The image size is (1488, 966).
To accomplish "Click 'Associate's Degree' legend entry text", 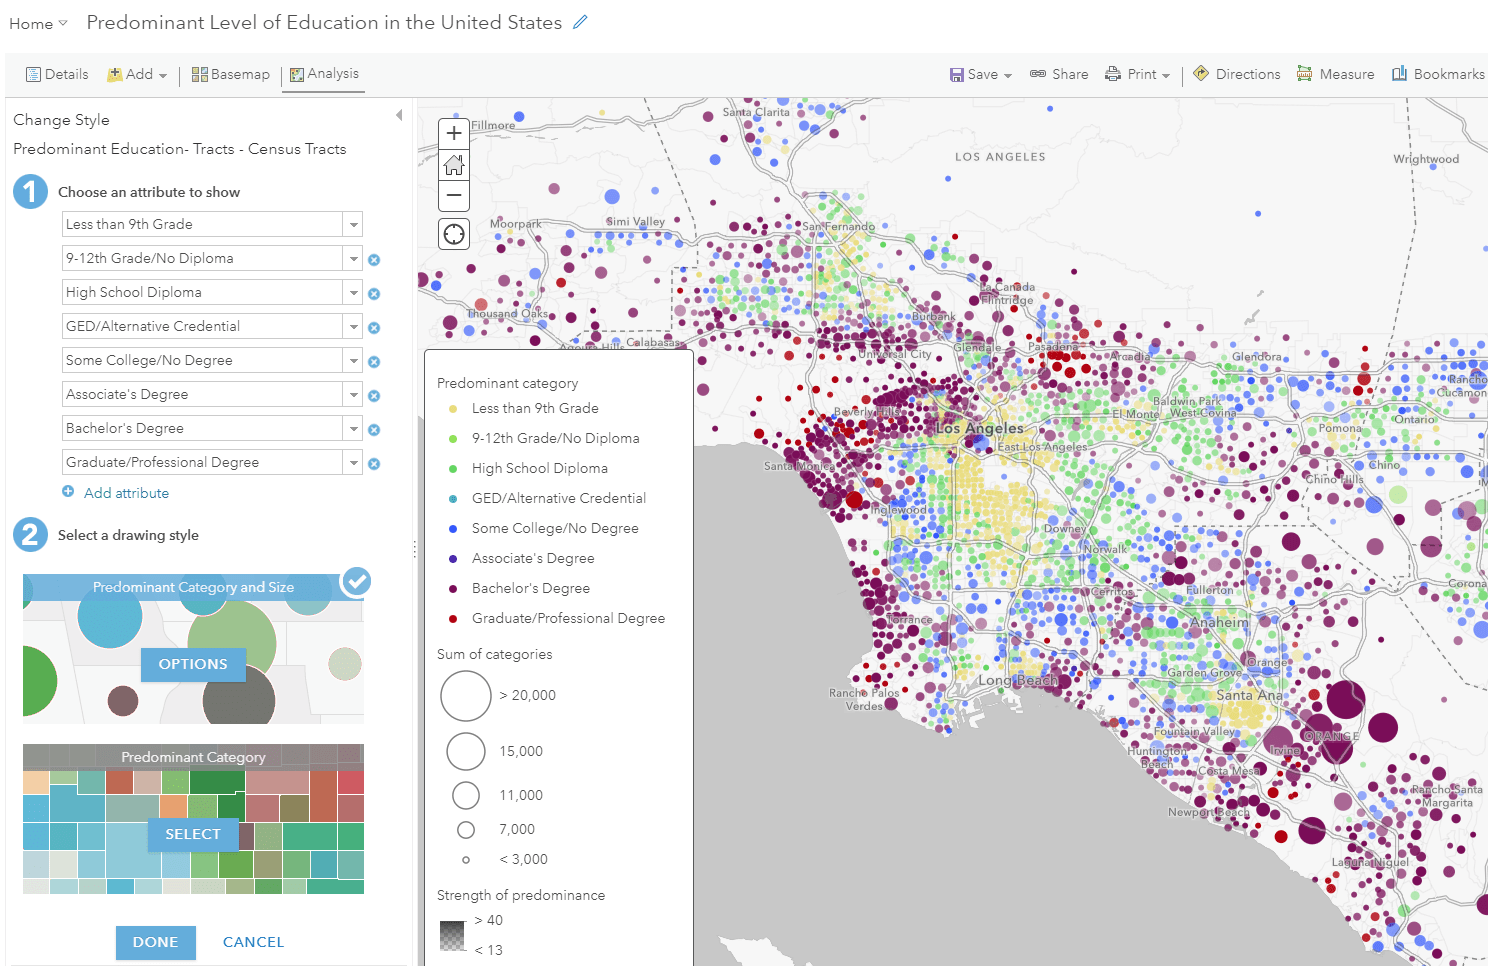I will click(533, 558).
